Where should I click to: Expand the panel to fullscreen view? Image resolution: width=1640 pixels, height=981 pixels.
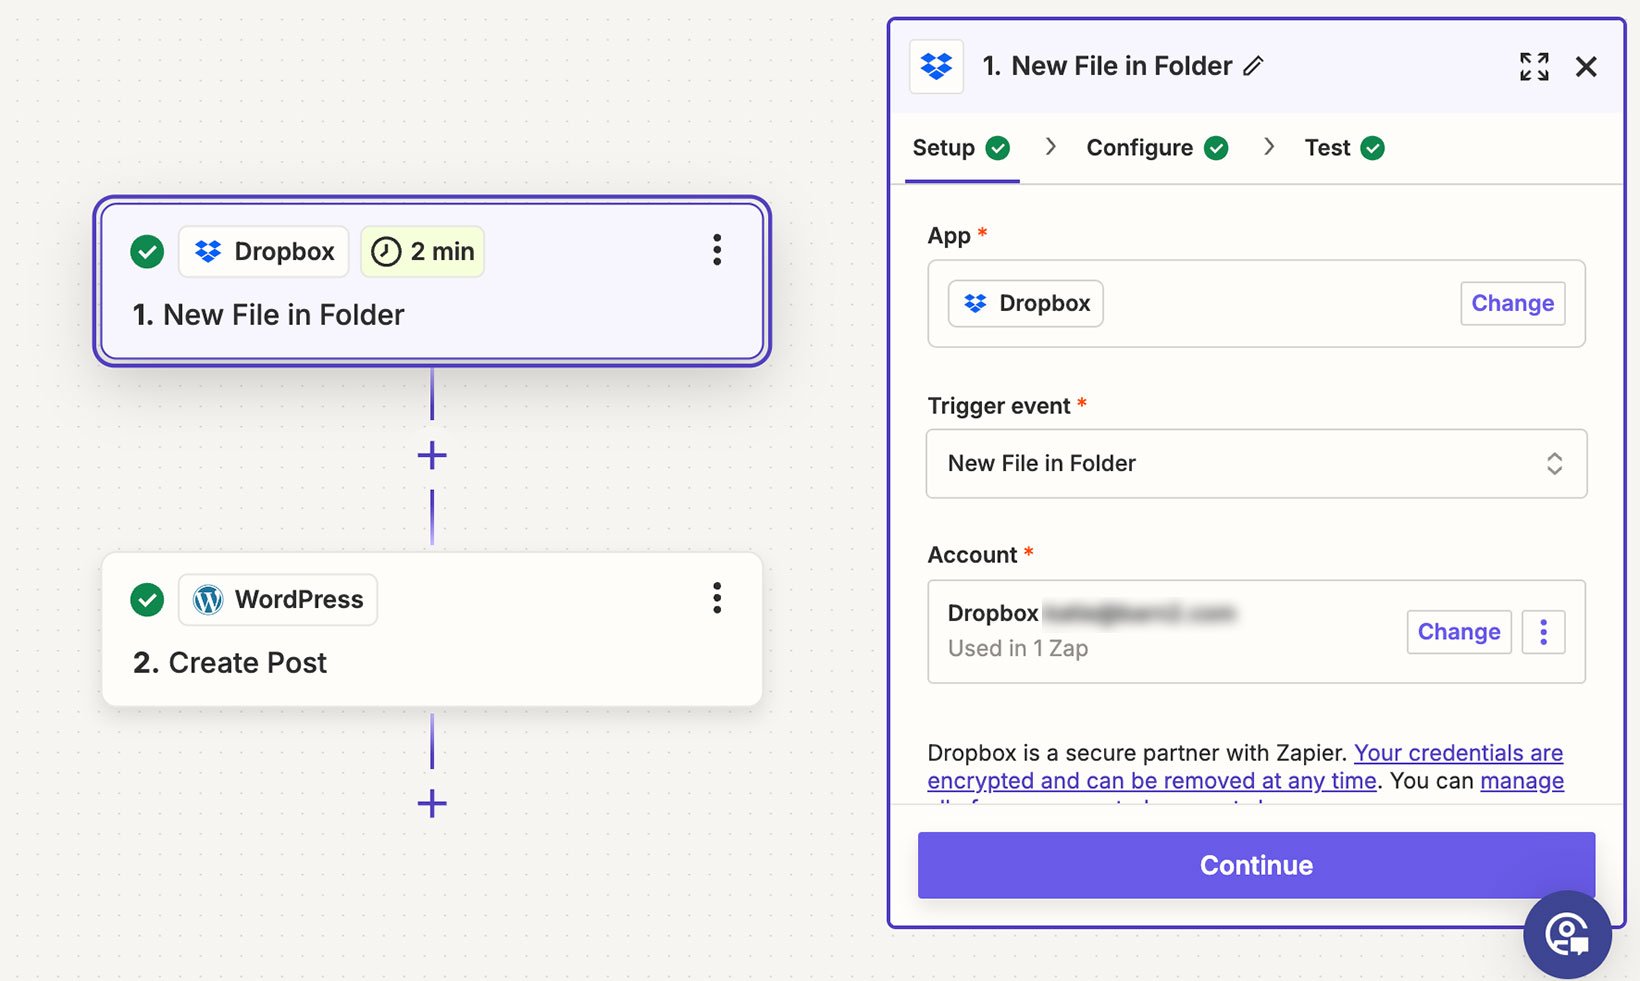1534,66
